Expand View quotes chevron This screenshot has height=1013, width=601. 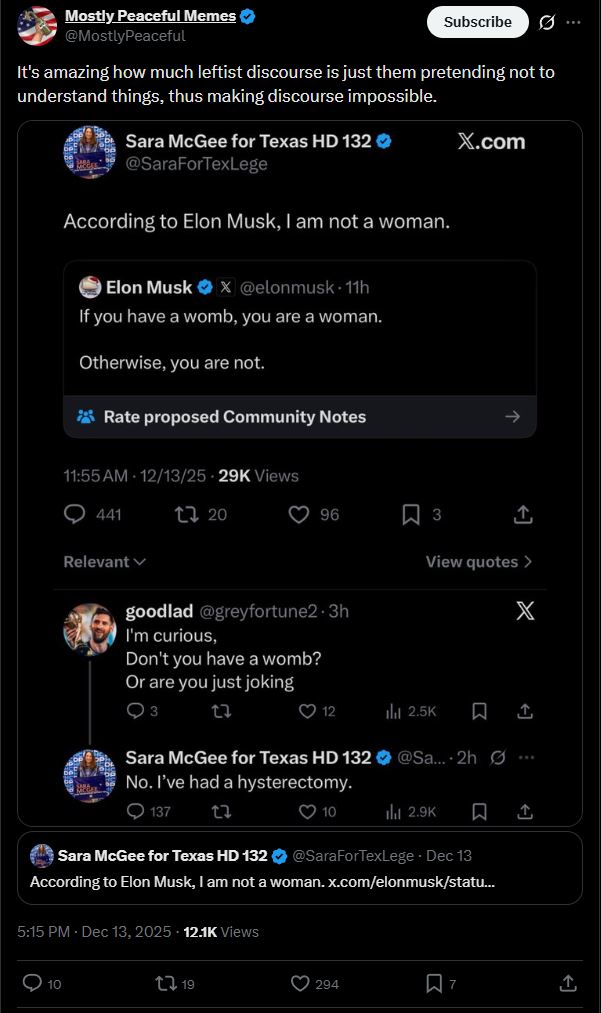(479, 562)
